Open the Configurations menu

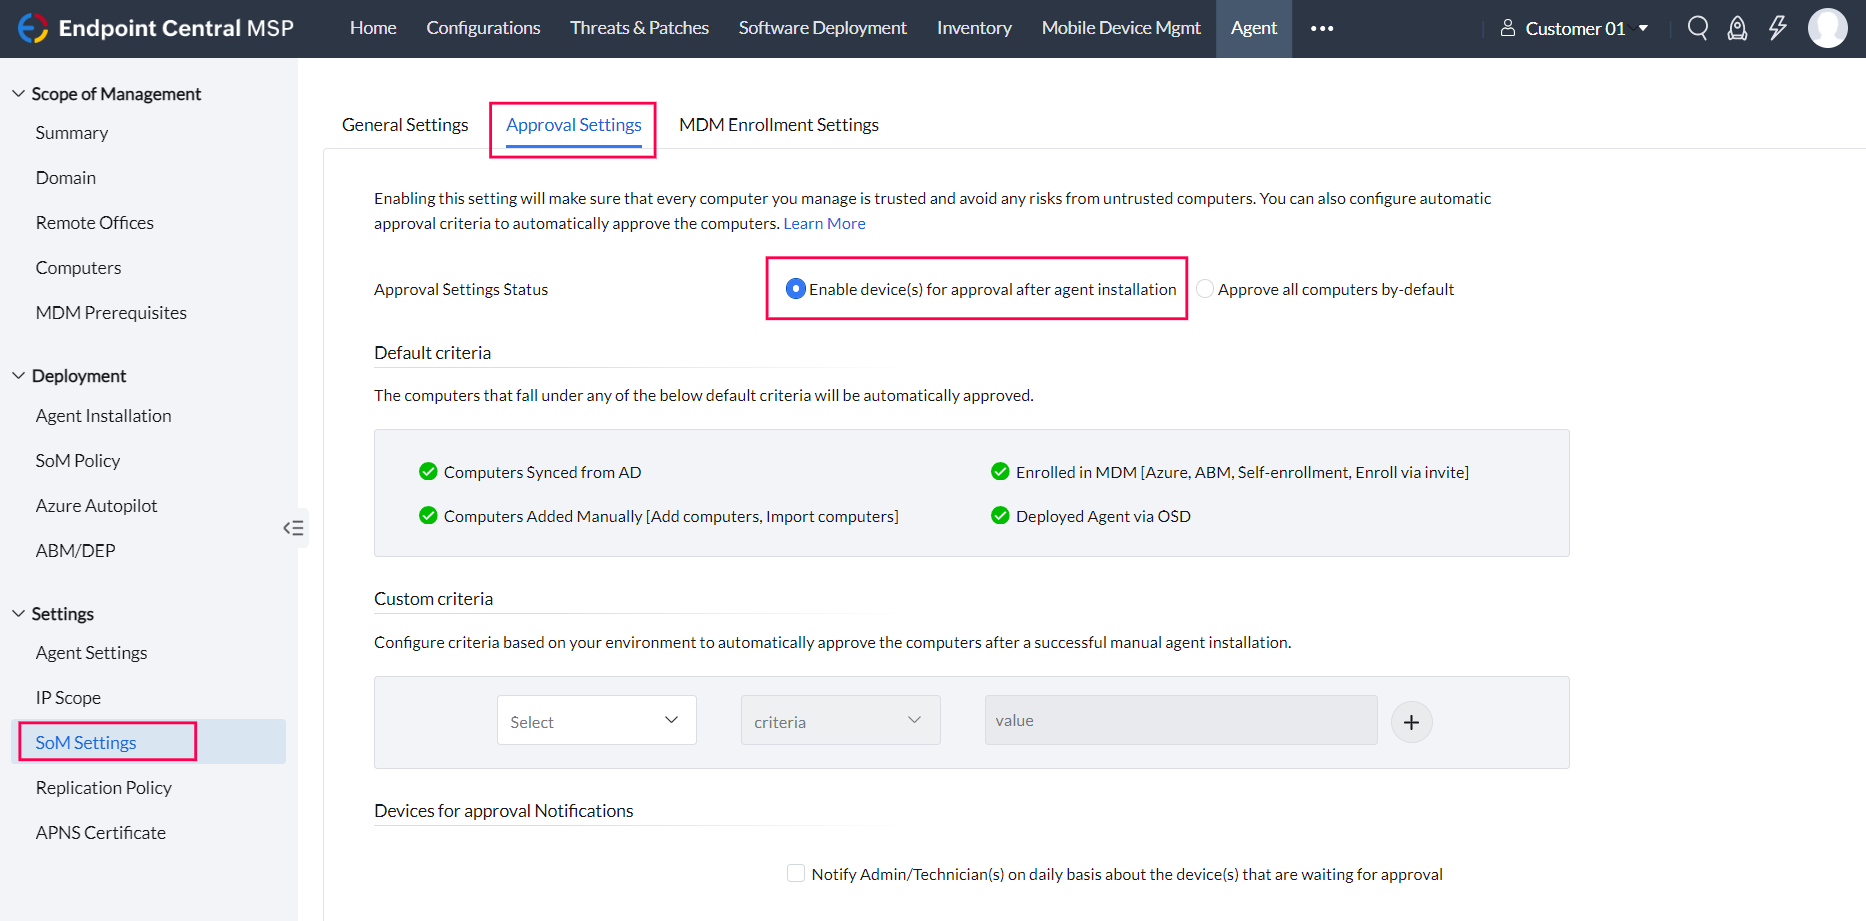[483, 28]
